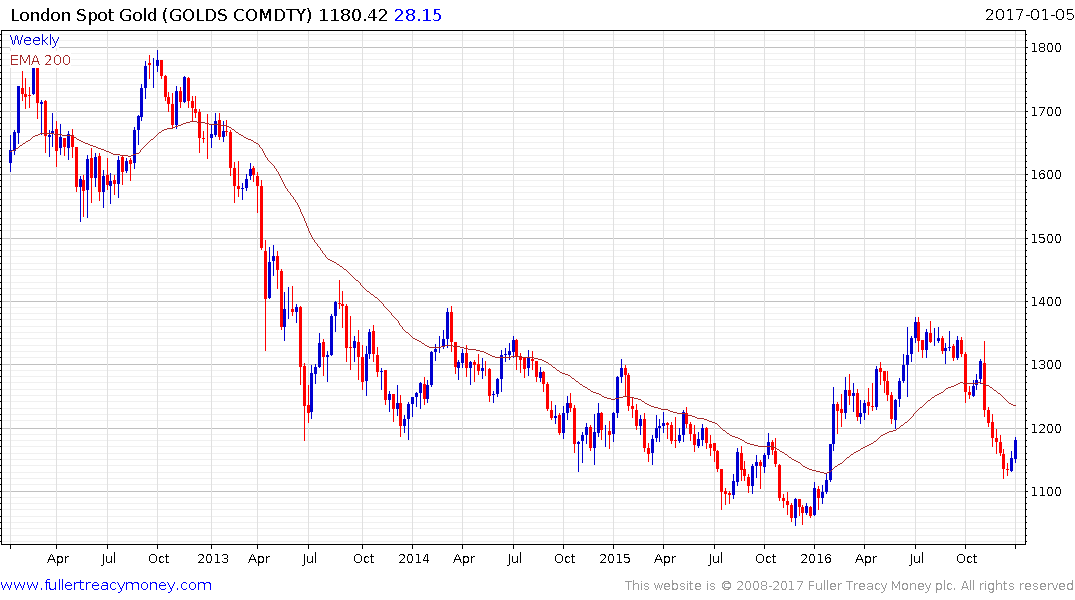Click the 2014 year label on time axis

pos(413,559)
